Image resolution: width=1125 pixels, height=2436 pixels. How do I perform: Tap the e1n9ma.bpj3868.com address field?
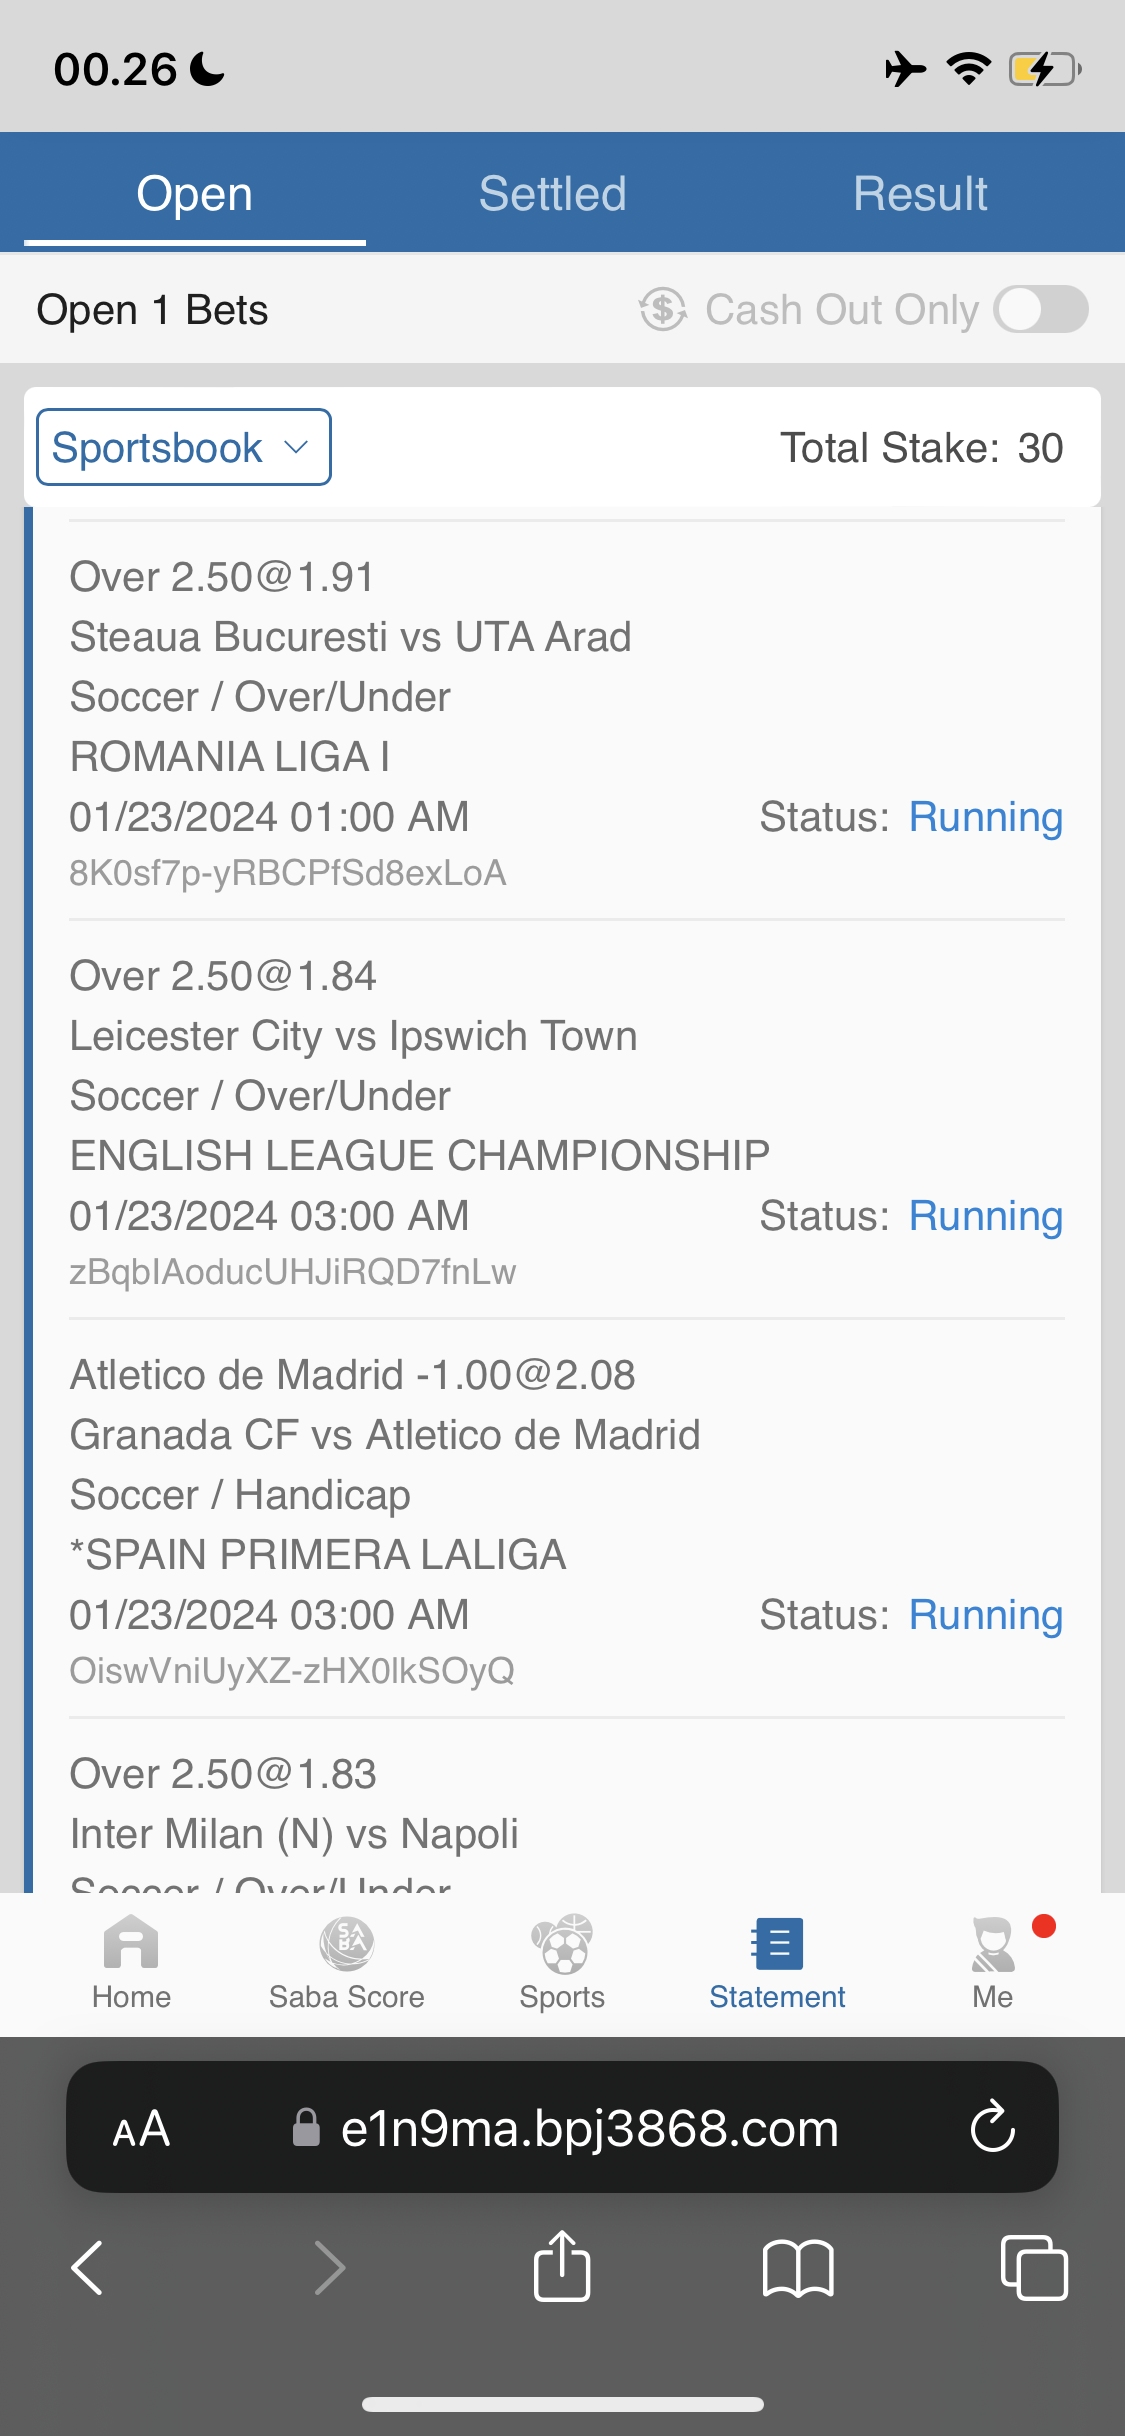click(x=588, y=2128)
